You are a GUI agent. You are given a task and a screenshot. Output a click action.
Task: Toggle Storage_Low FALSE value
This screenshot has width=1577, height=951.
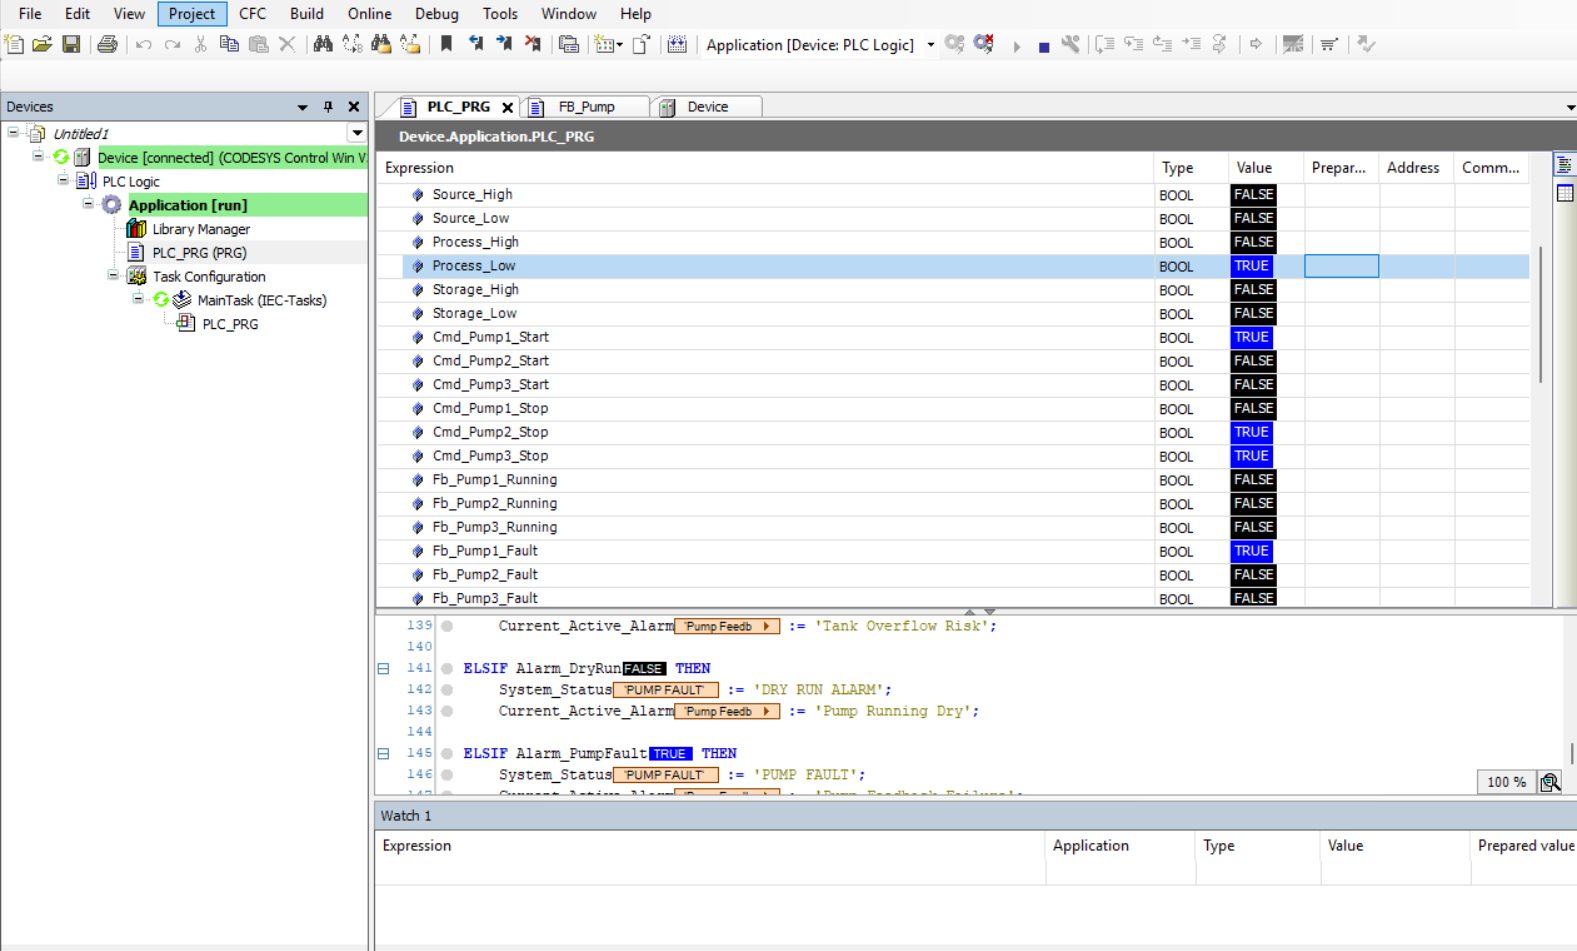point(1253,313)
